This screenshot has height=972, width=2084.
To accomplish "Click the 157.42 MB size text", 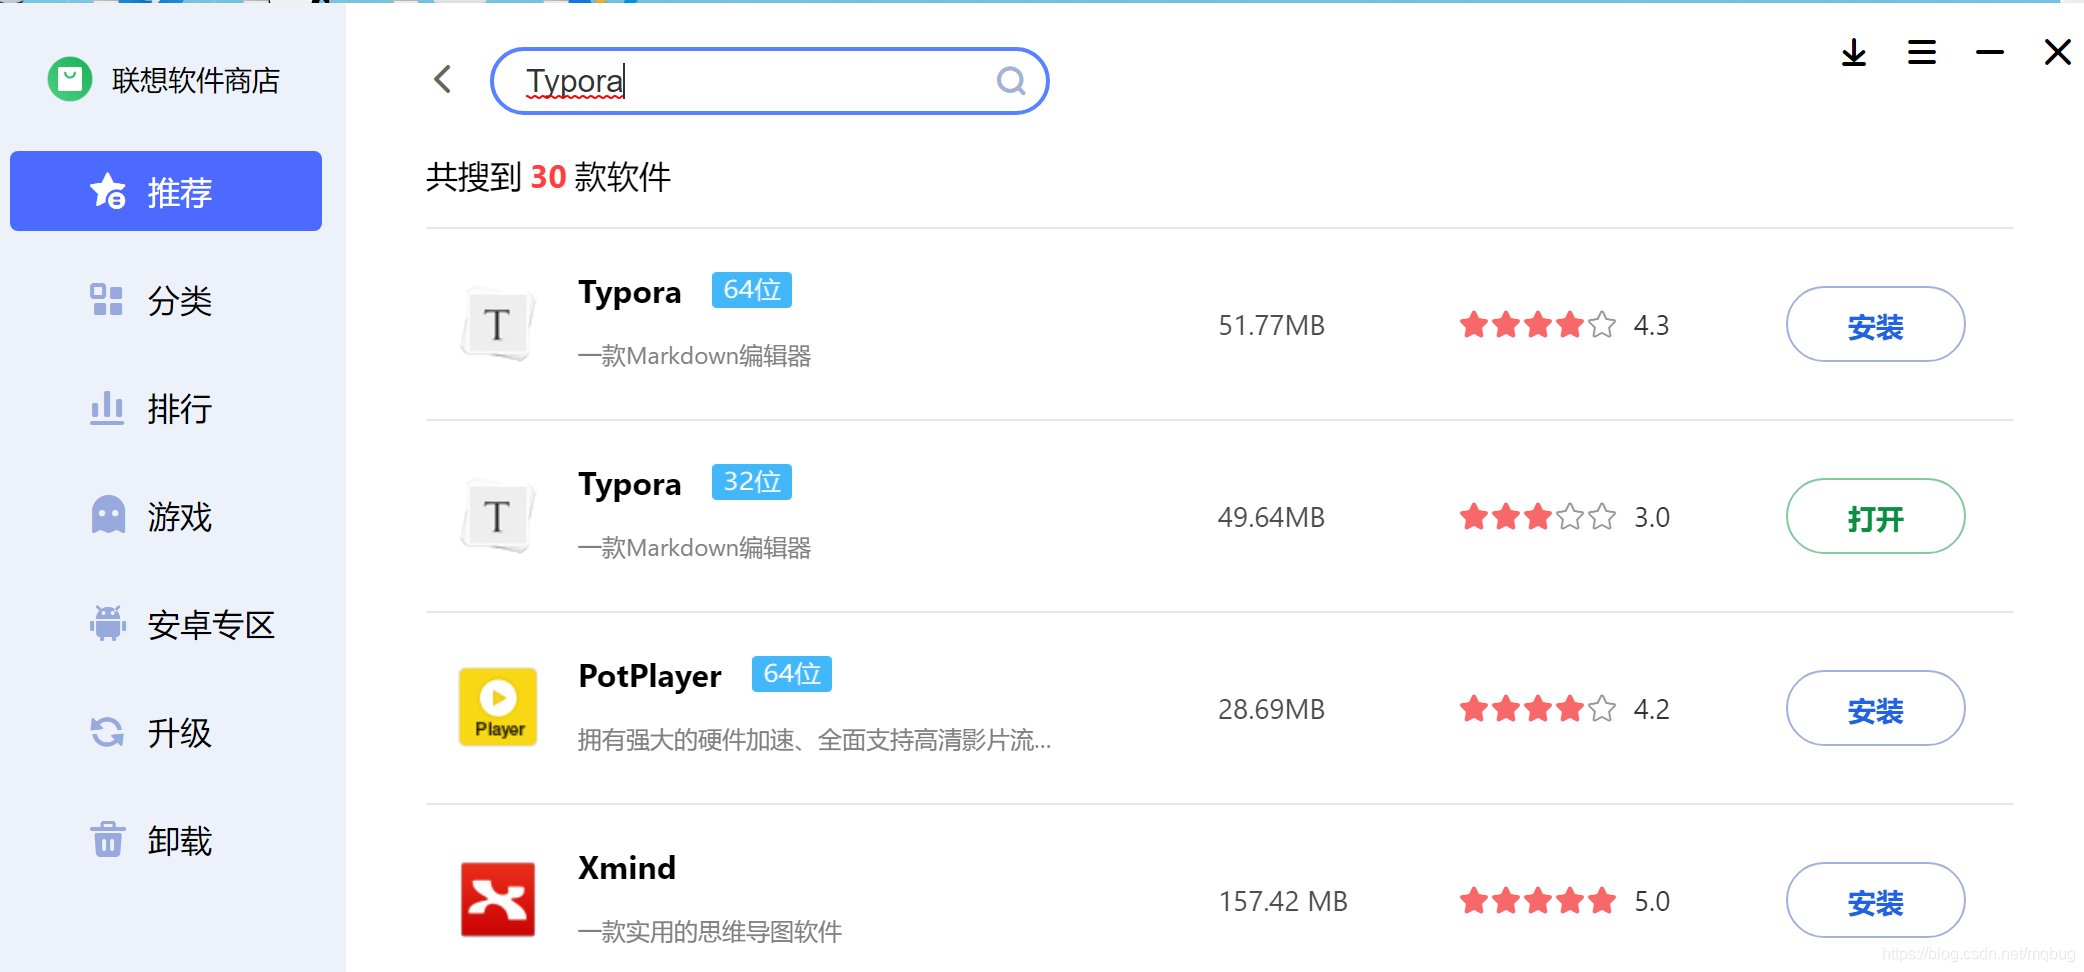I will 1283,901.
